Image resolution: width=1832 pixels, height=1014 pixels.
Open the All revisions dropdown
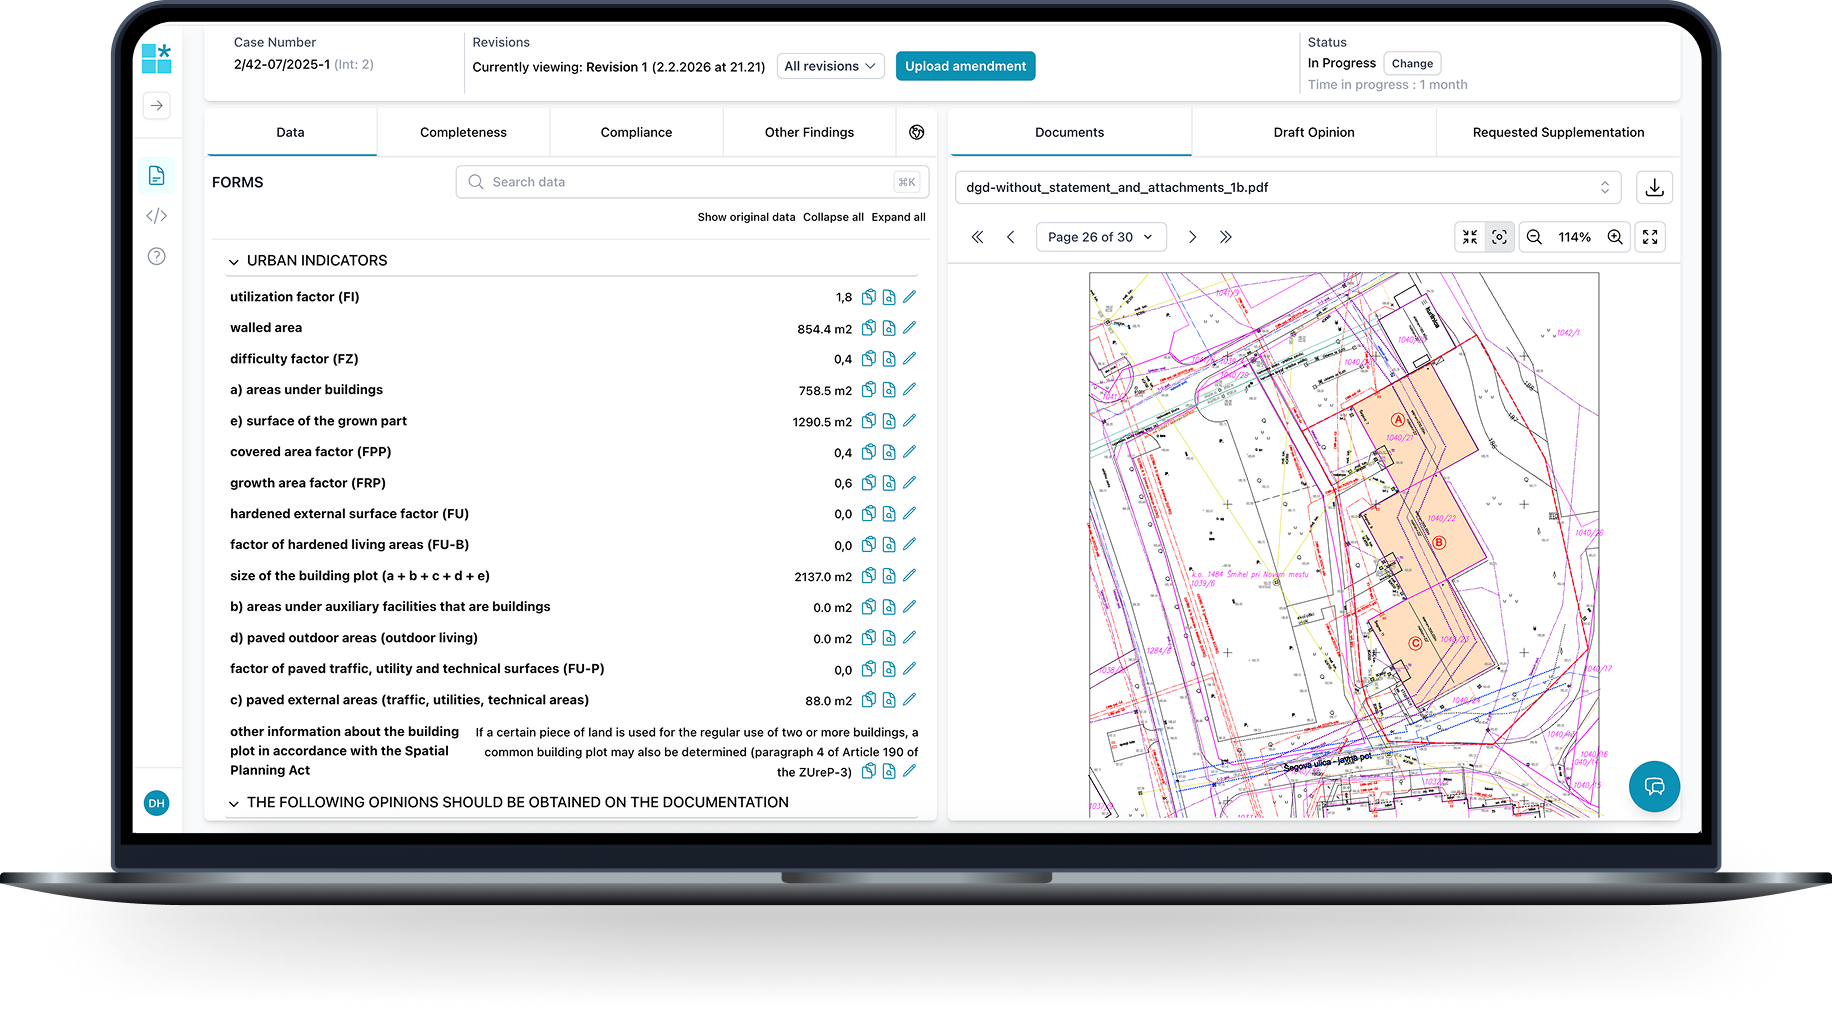(x=829, y=66)
